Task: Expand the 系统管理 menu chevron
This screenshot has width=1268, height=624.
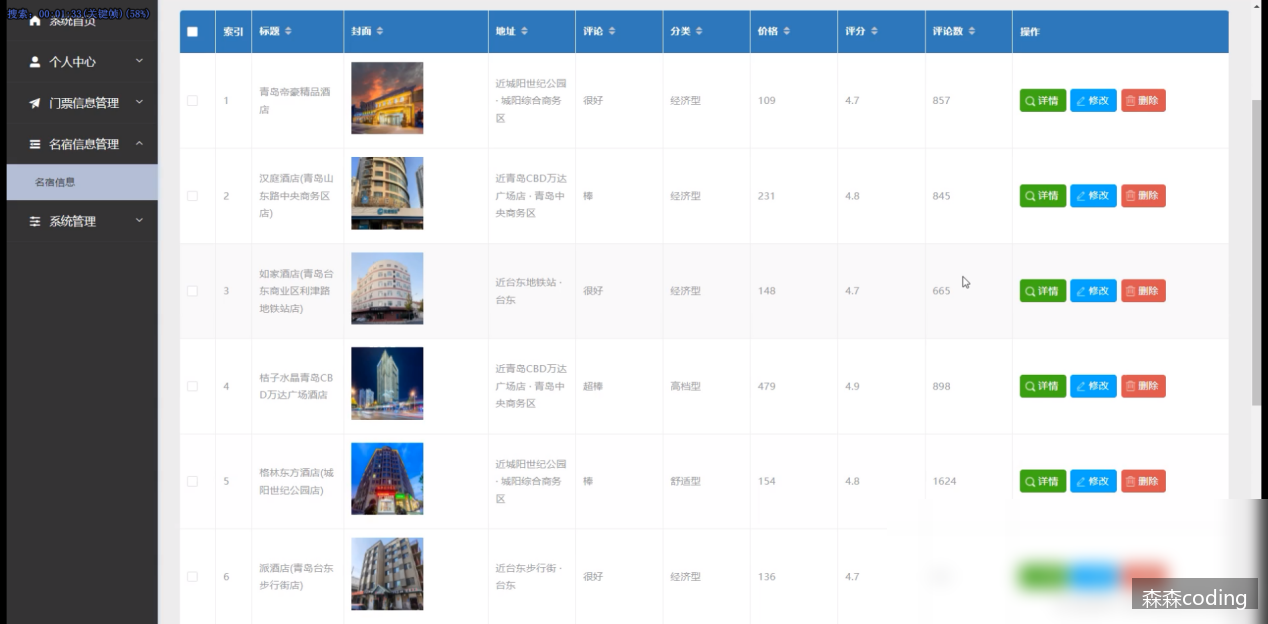Action: coord(139,221)
